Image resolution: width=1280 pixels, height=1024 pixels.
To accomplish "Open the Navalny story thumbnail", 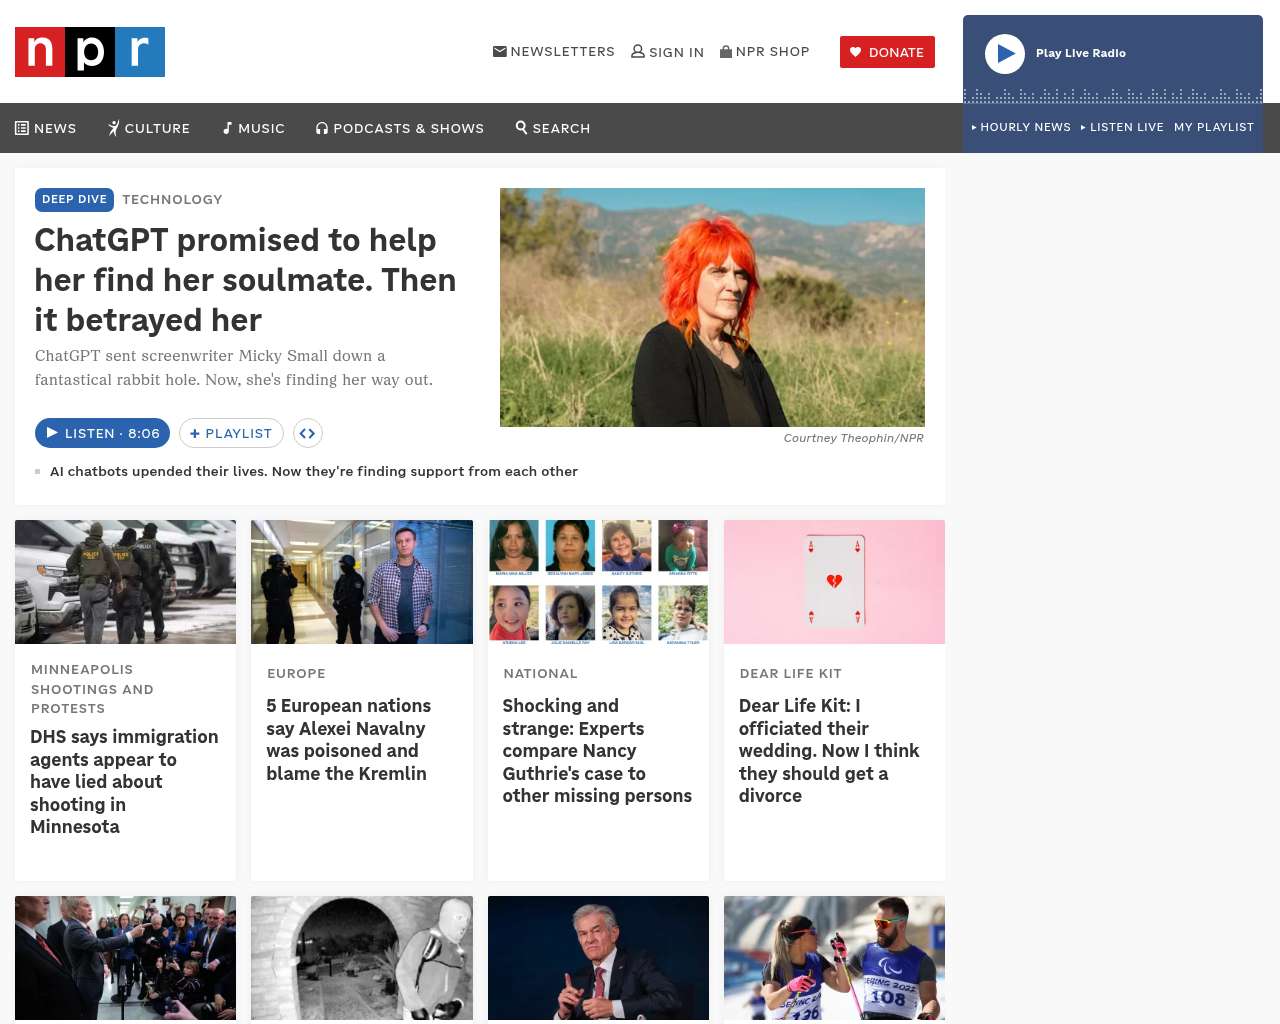I will 362,582.
